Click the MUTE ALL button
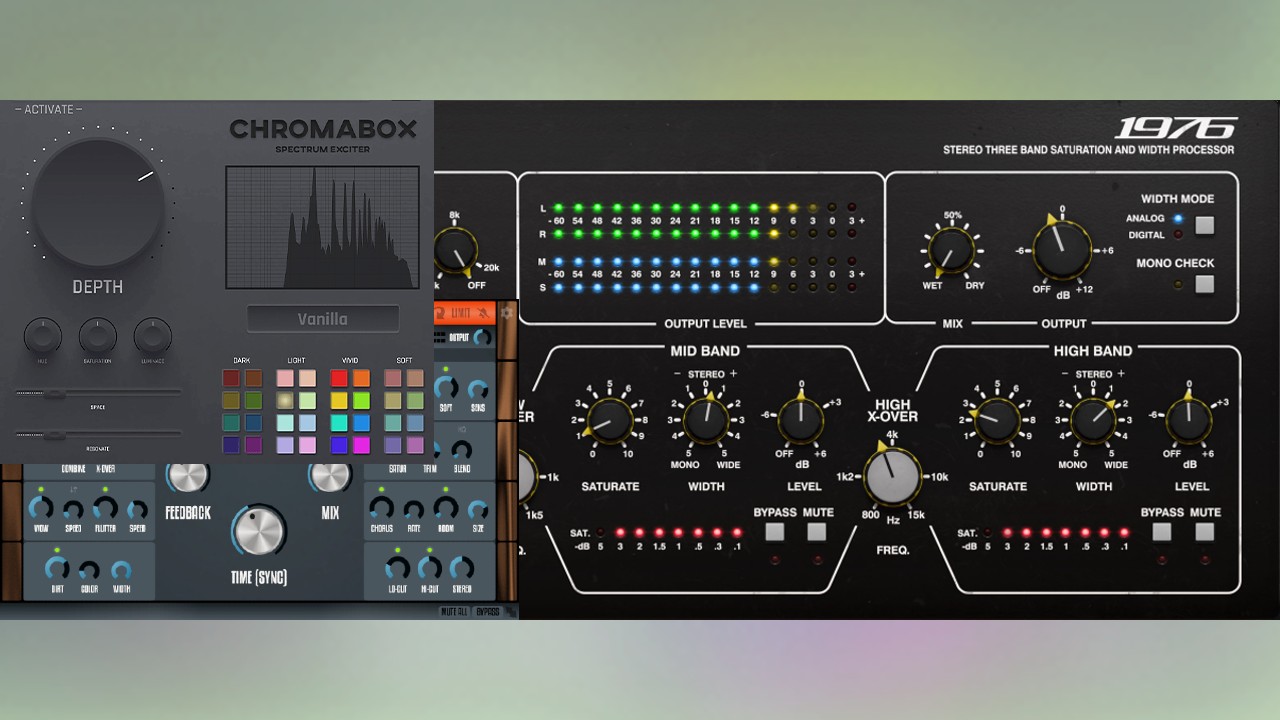This screenshot has width=1280, height=720. [x=454, y=611]
